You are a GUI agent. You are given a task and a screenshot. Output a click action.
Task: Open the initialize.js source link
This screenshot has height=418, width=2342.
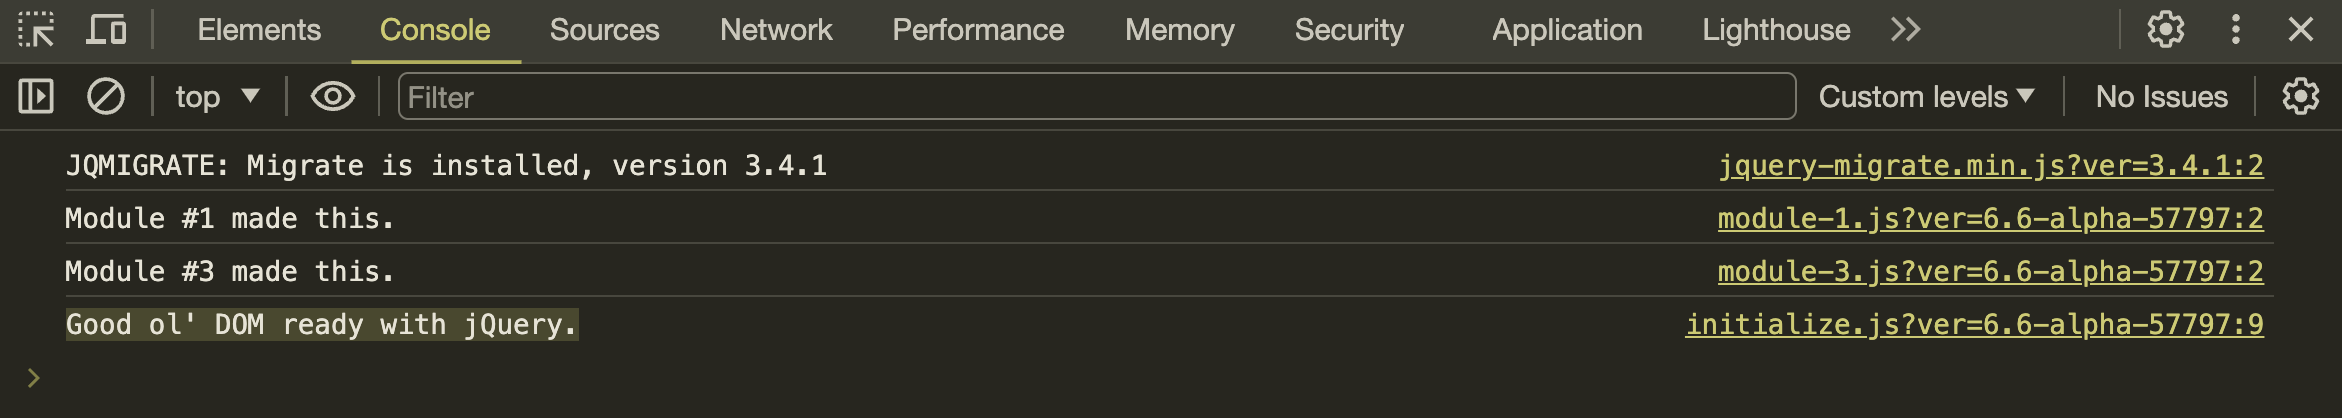1974,324
